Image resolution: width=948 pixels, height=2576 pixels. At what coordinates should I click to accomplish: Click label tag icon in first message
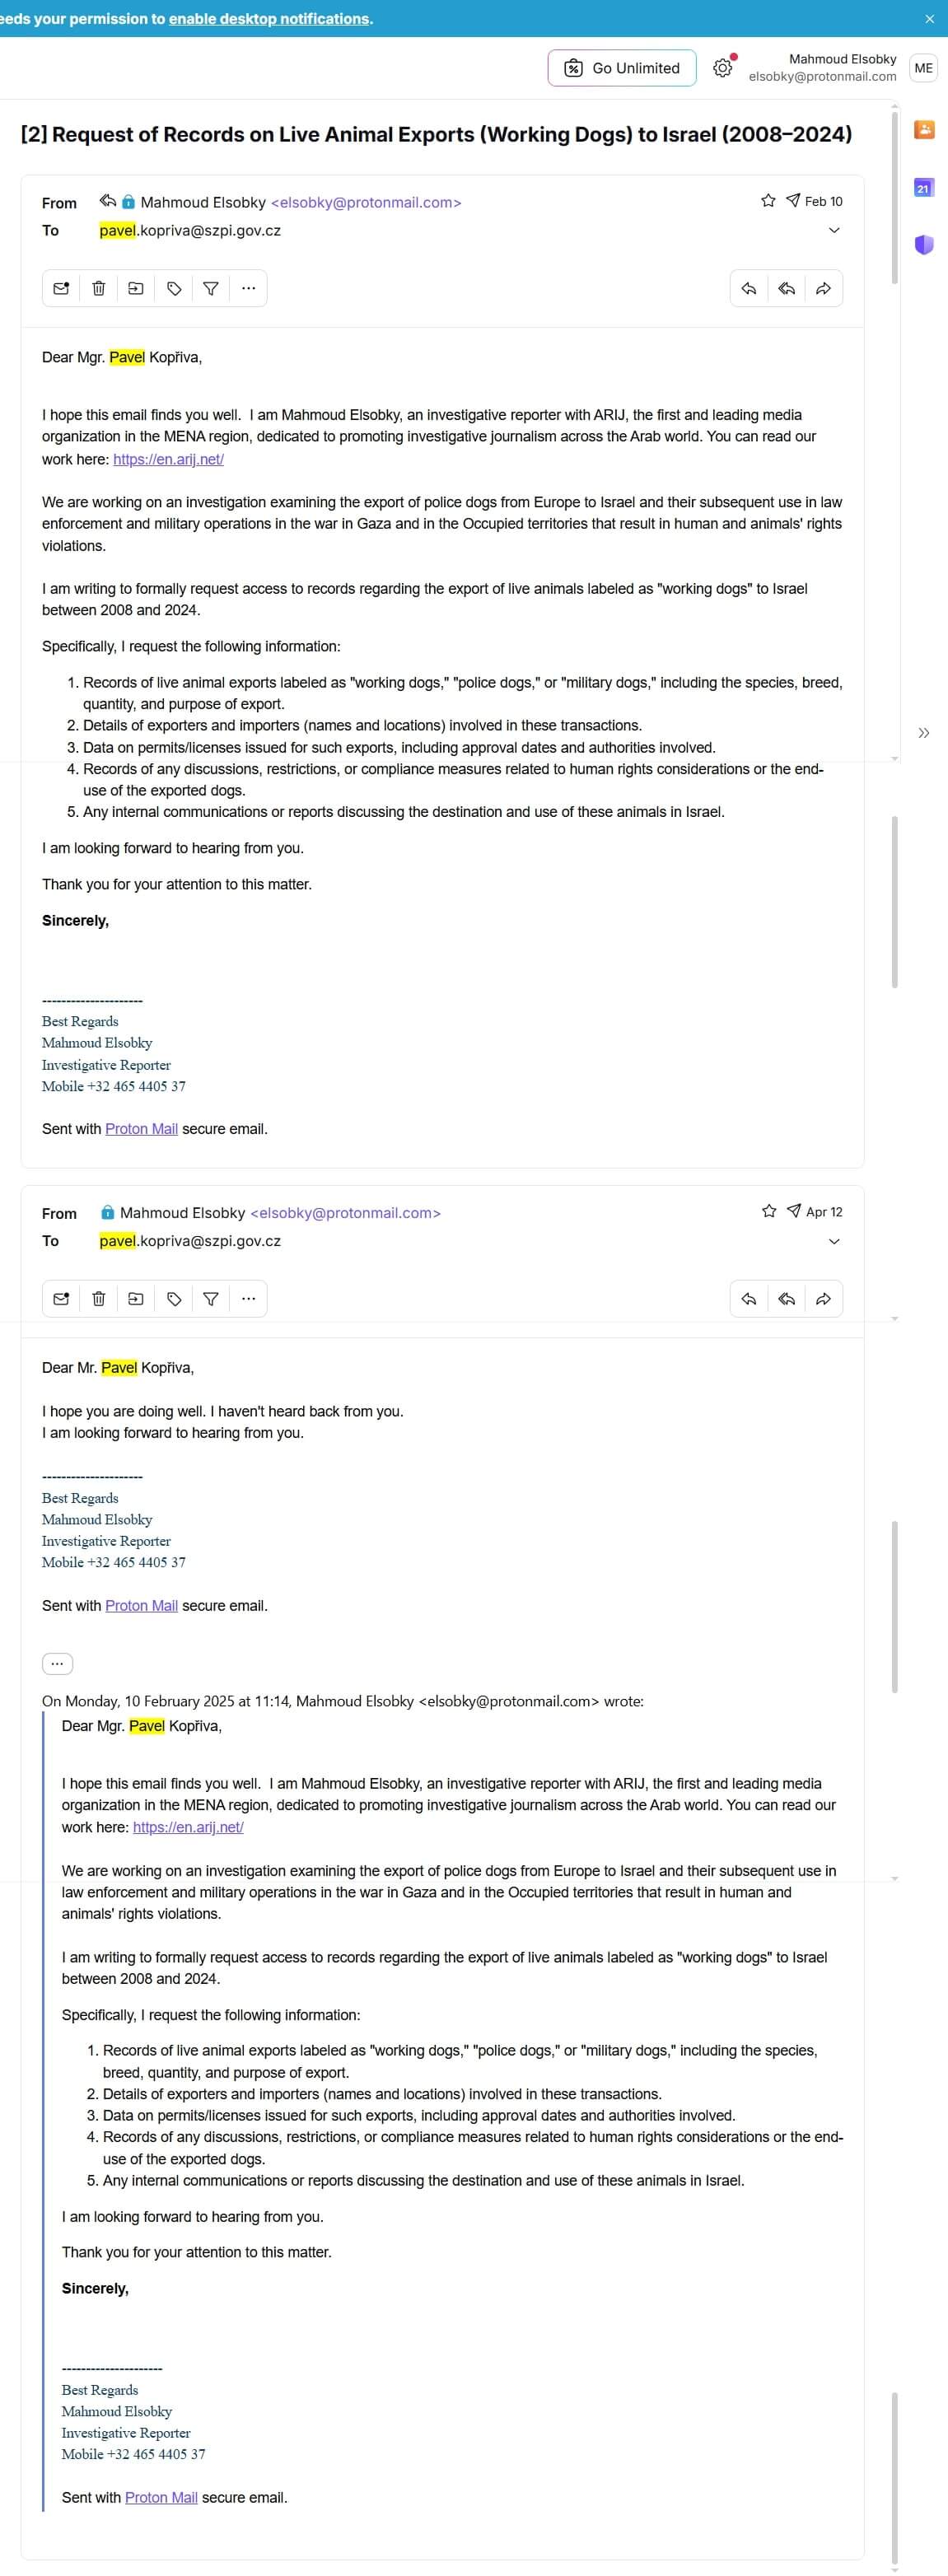(174, 288)
